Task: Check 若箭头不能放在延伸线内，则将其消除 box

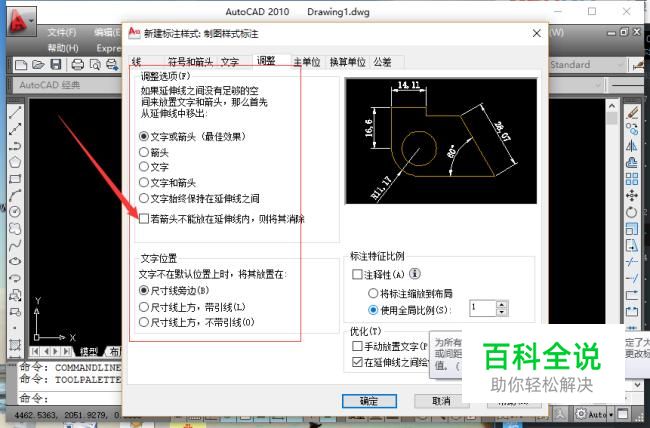Action: pos(144,219)
